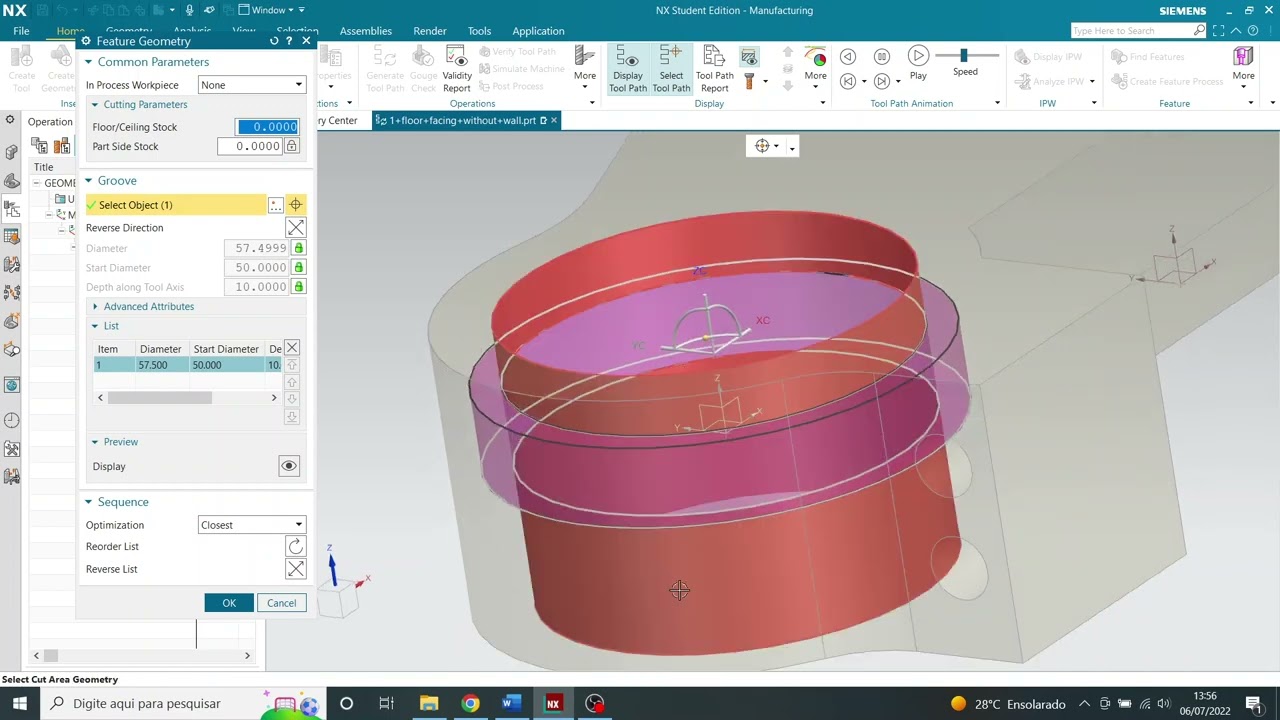1280x720 pixels.
Task: Collapse the Preview group
Action: coord(95,442)
